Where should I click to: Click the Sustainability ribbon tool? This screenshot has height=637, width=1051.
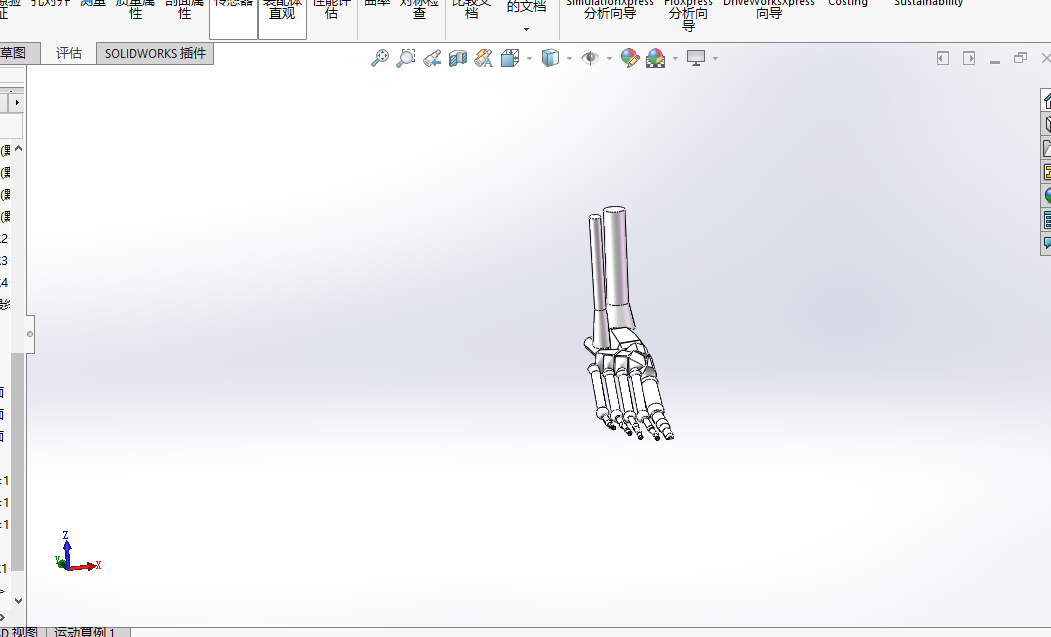click(x=928, y=3)
